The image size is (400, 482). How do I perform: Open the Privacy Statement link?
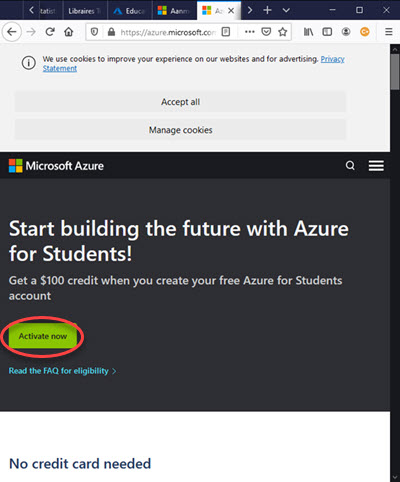pyautogui.click(x=193, y=64)
